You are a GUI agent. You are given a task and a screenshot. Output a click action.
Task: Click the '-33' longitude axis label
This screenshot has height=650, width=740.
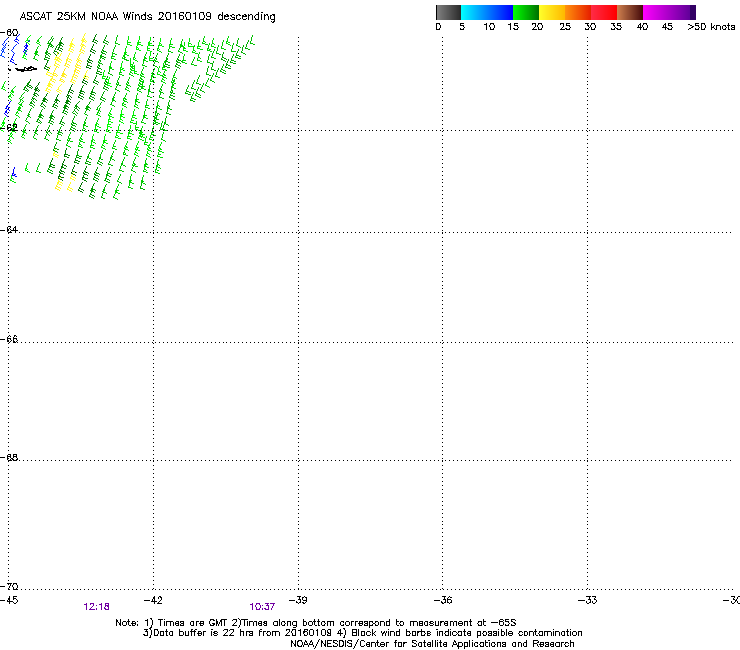point(588,600)
